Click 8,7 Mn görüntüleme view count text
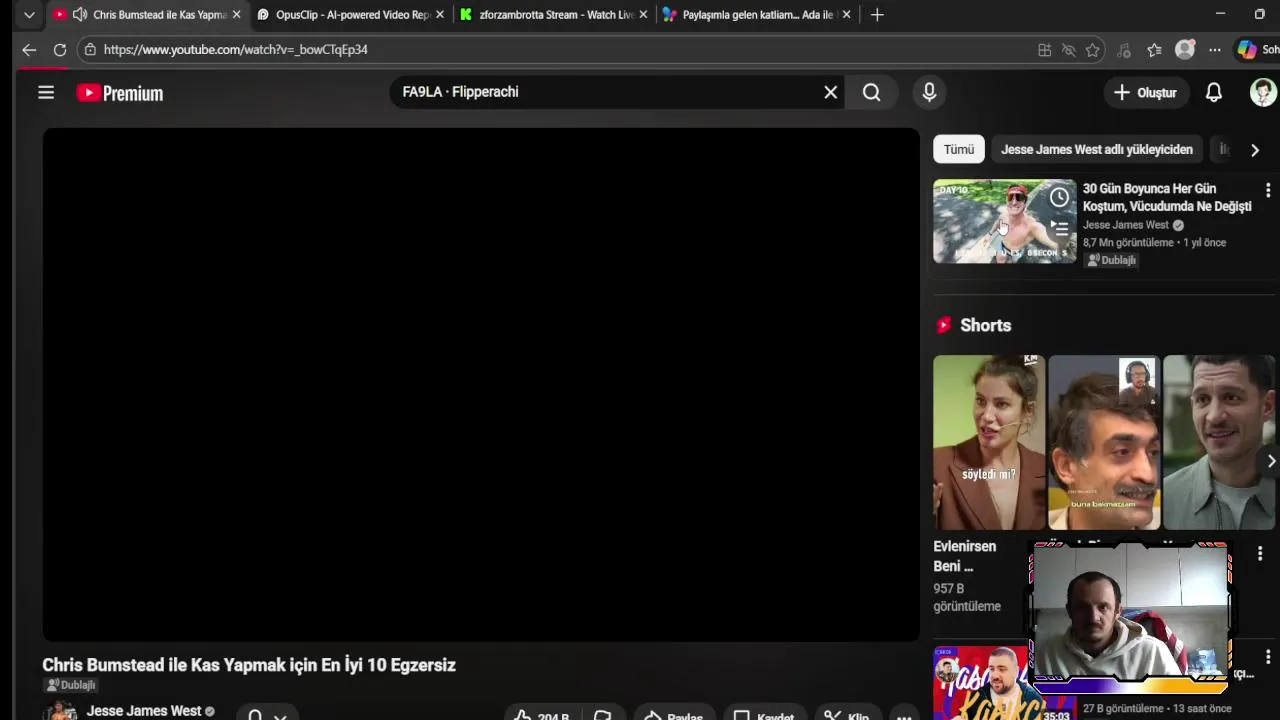The image size is (1280, 720). click(1128, 242)
